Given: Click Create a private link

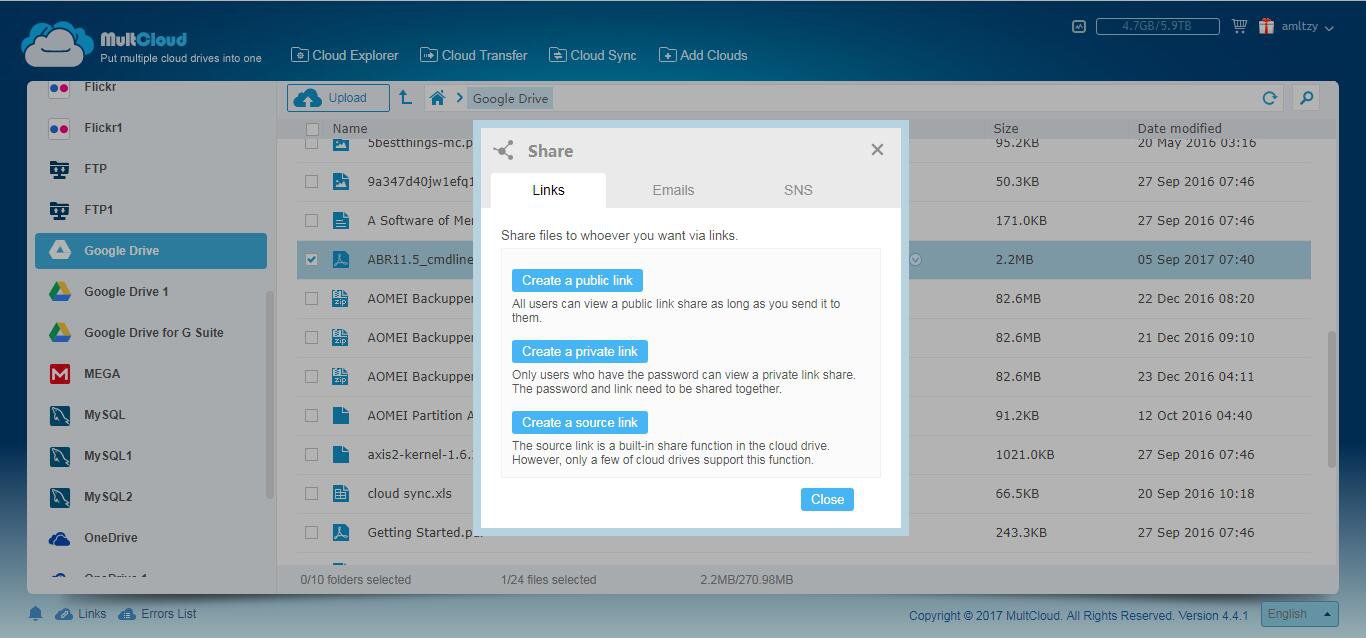Looking at the screenshot, I should coord(580,351).
